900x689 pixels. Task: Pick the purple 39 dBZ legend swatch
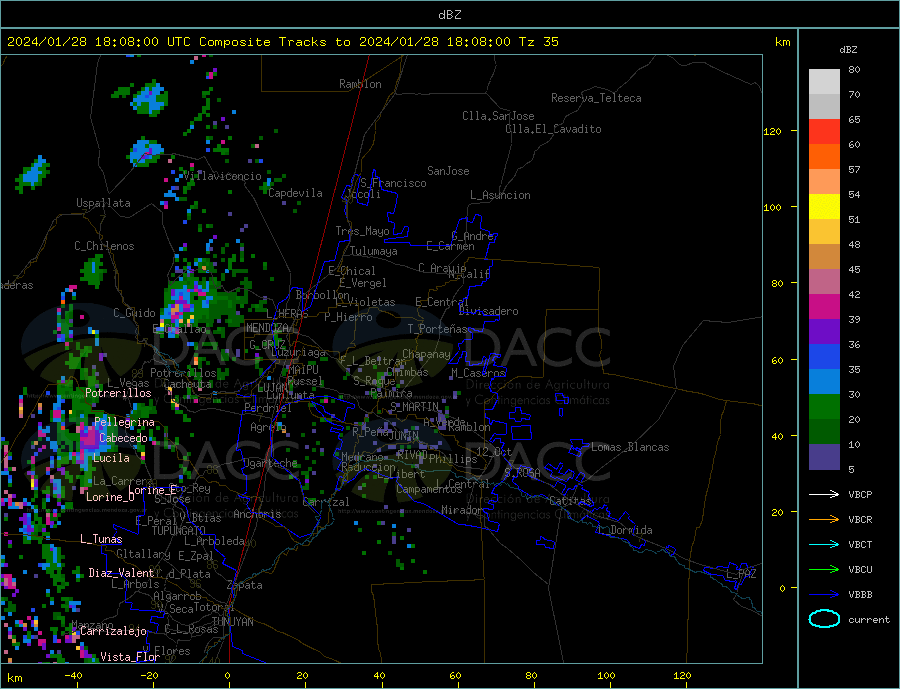pos(824,332)
